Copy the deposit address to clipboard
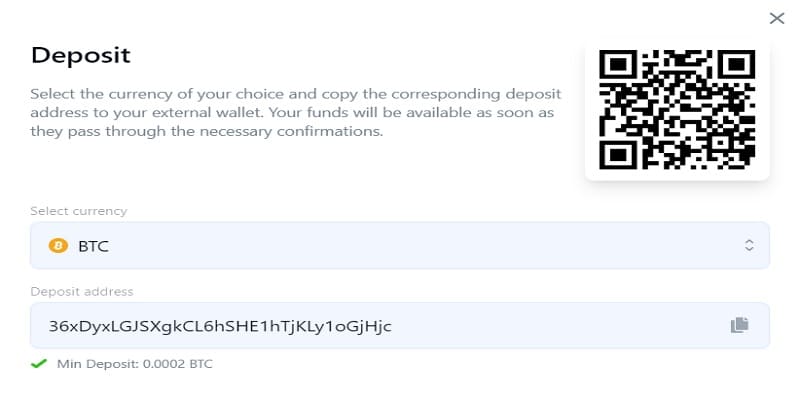The image size is (800, 400). [739, 325]
